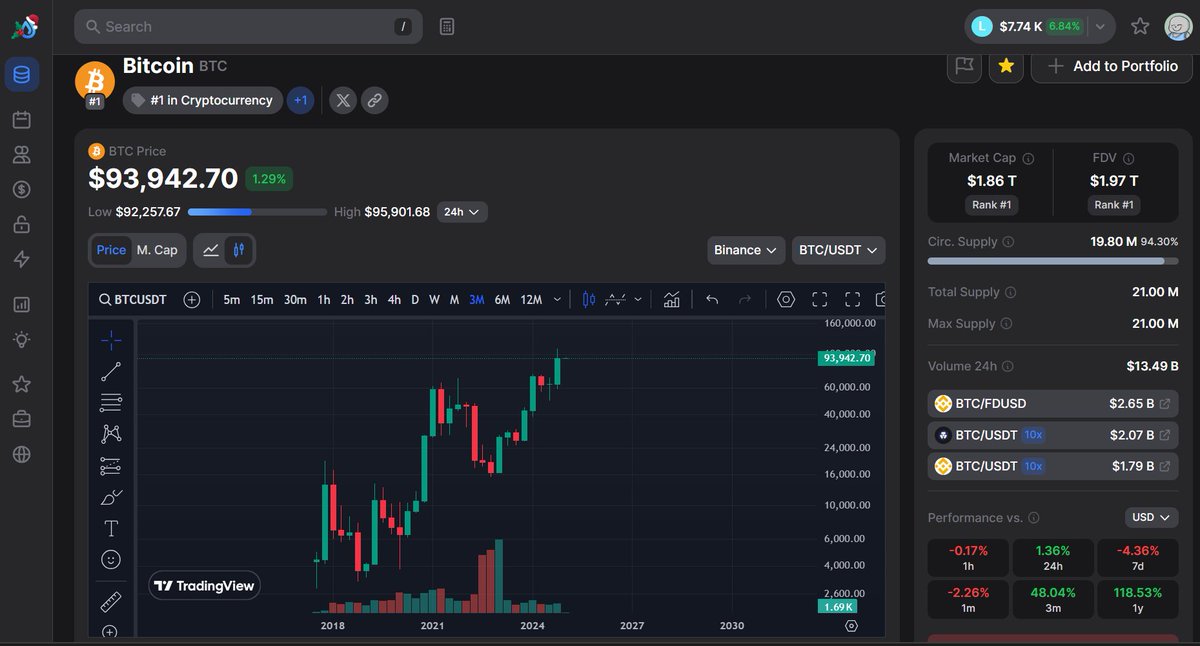Select the 15m timeframe

(x=262, y=299)
